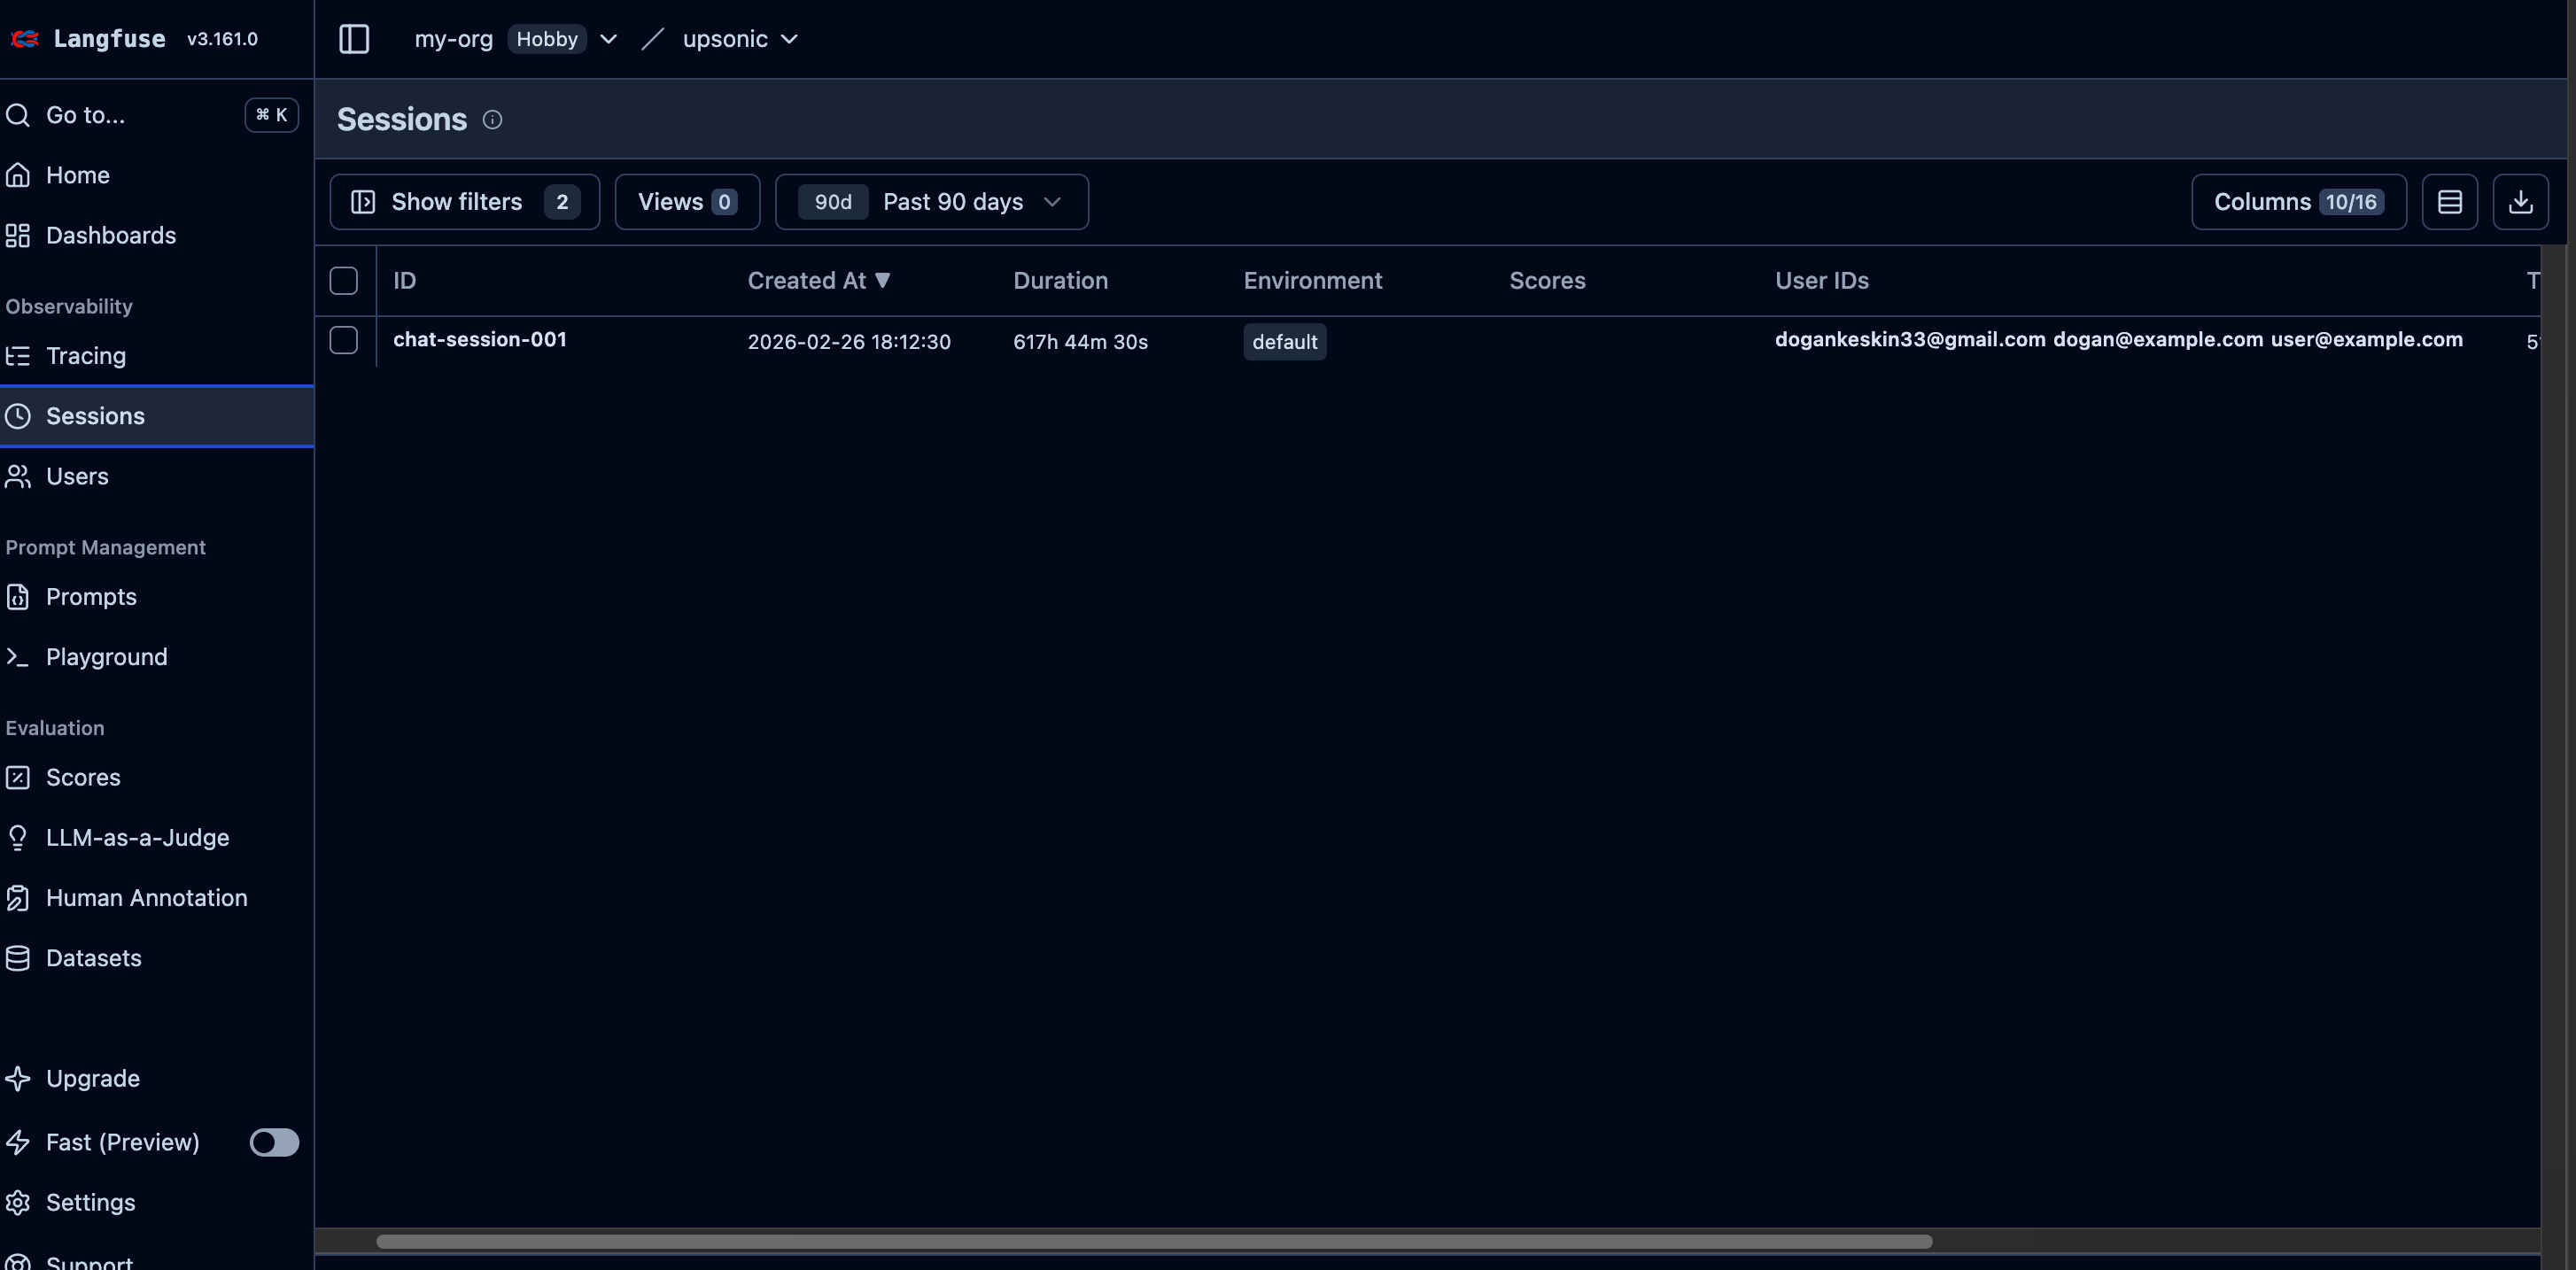Open Datasets in the sidebar

[93, 958]
